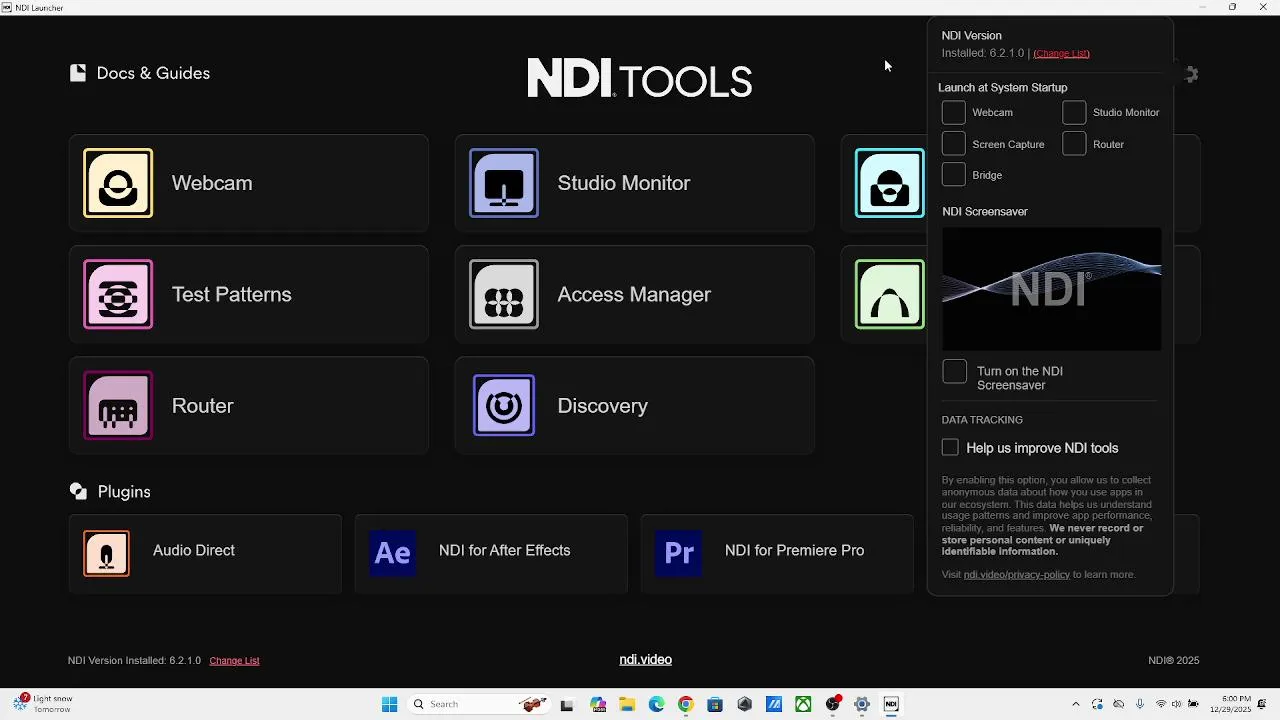The height and width of the screenshot is (720, 1280).
Task: Open the Audio Direct plugin icon
Action: tap(106, 554)
